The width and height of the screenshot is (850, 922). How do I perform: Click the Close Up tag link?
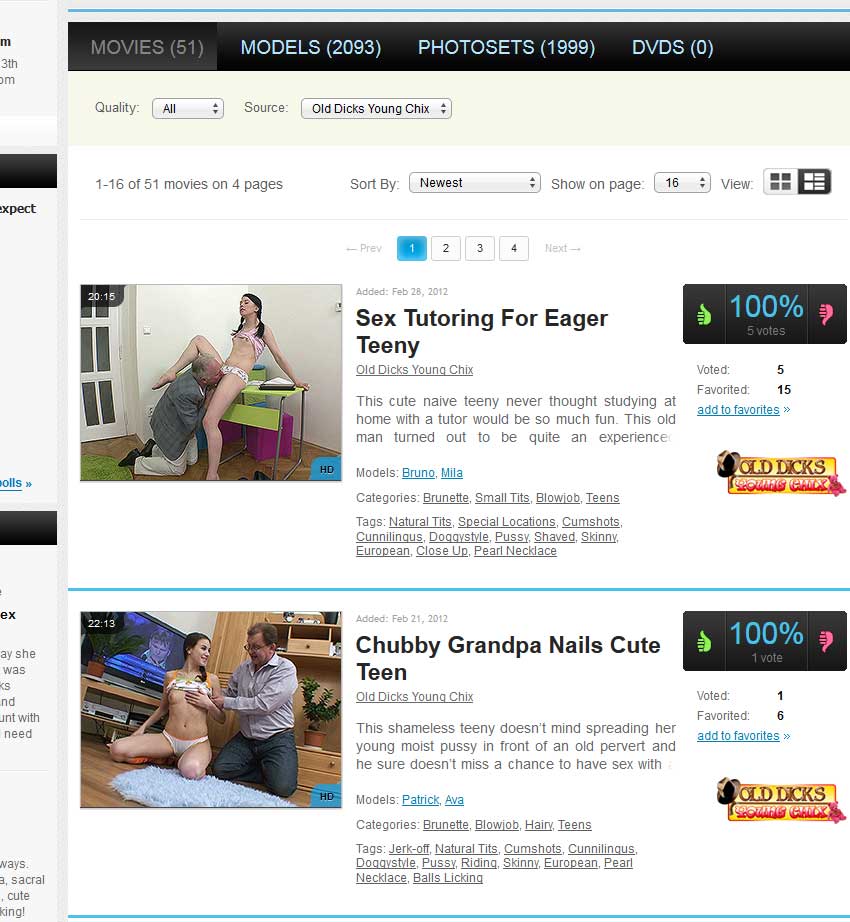442,551
